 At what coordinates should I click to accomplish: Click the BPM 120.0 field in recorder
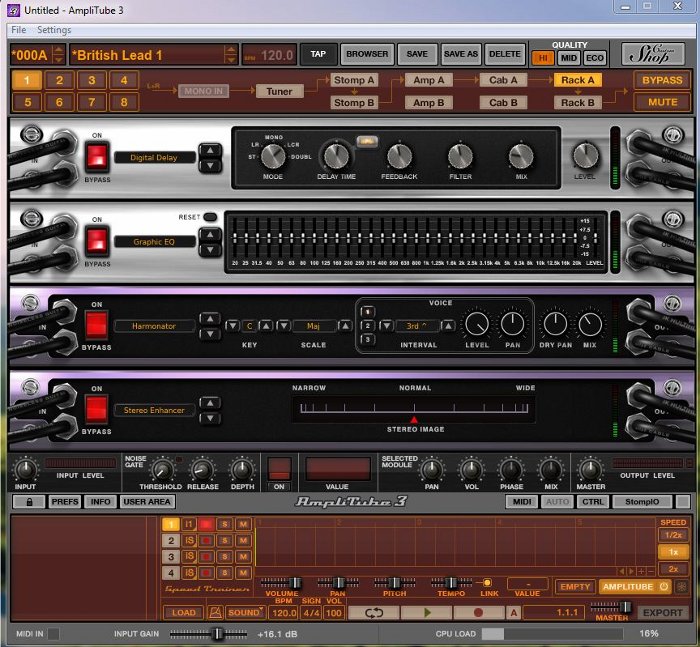tap(284, 613)
